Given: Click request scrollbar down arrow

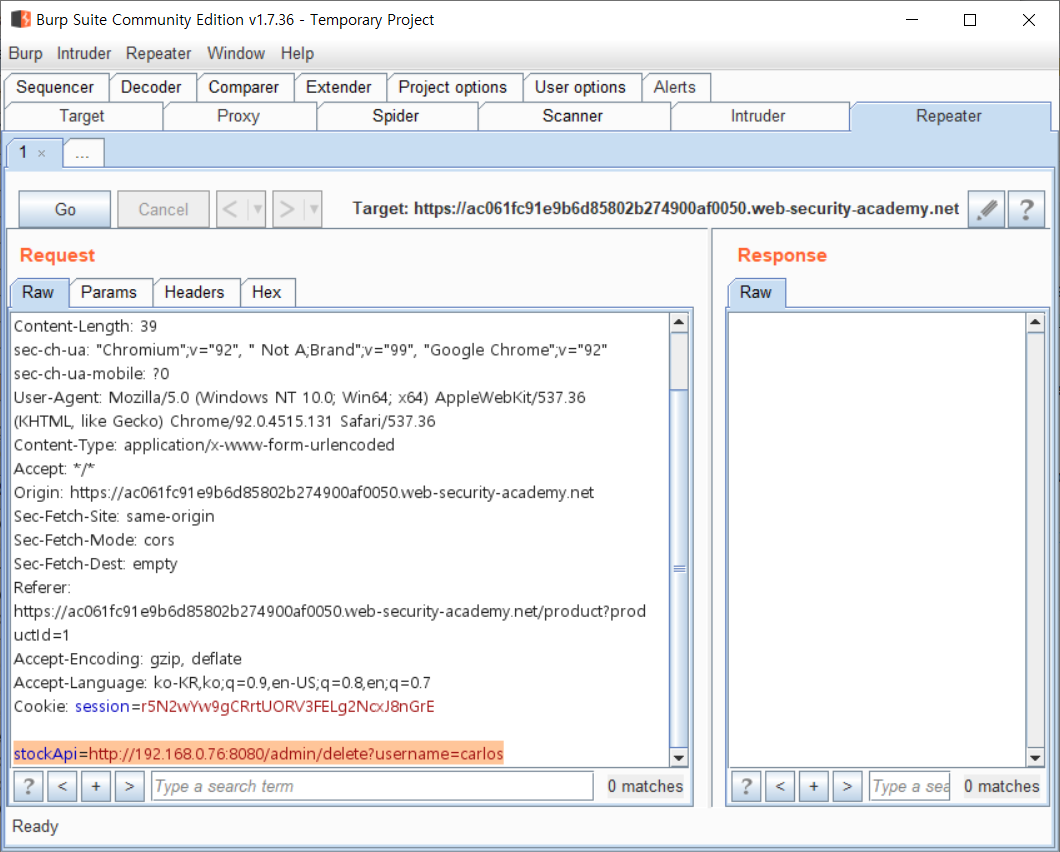Looking at the screenshot, I should click(679, 757).
